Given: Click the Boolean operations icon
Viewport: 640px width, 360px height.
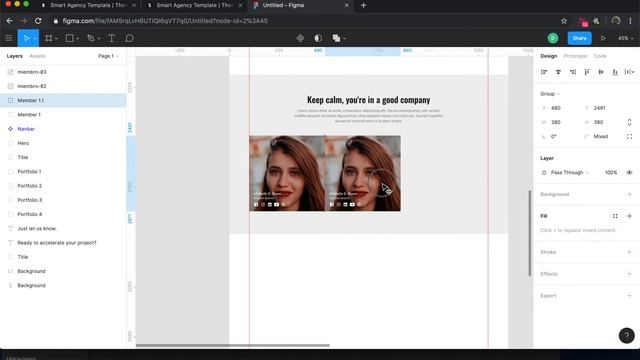Looking at the screenshot, I should [336, 38].
